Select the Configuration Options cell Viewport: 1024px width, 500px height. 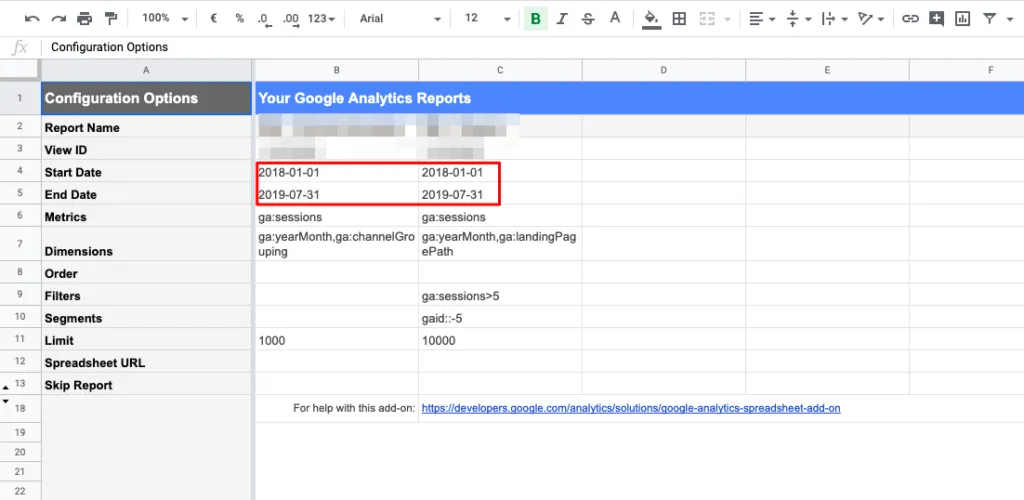point(146,99)
